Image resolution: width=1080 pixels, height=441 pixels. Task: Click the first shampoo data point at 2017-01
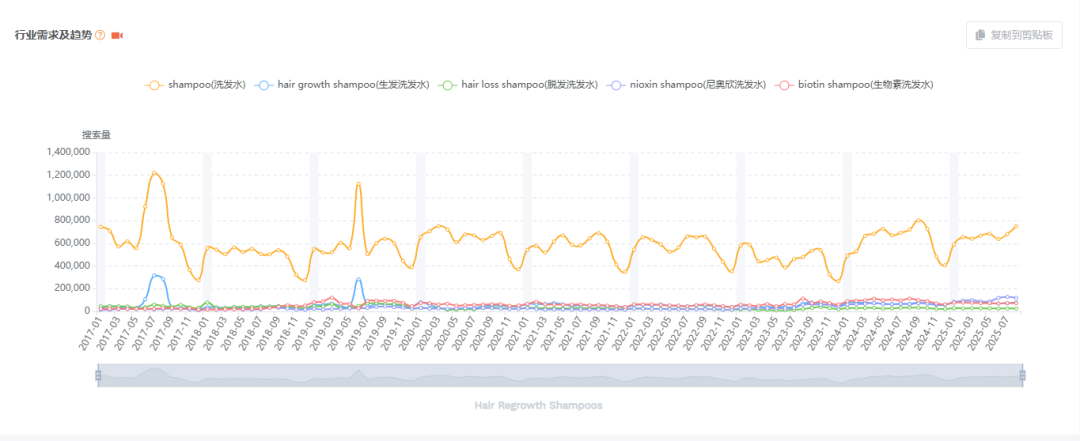click(101, 226)
